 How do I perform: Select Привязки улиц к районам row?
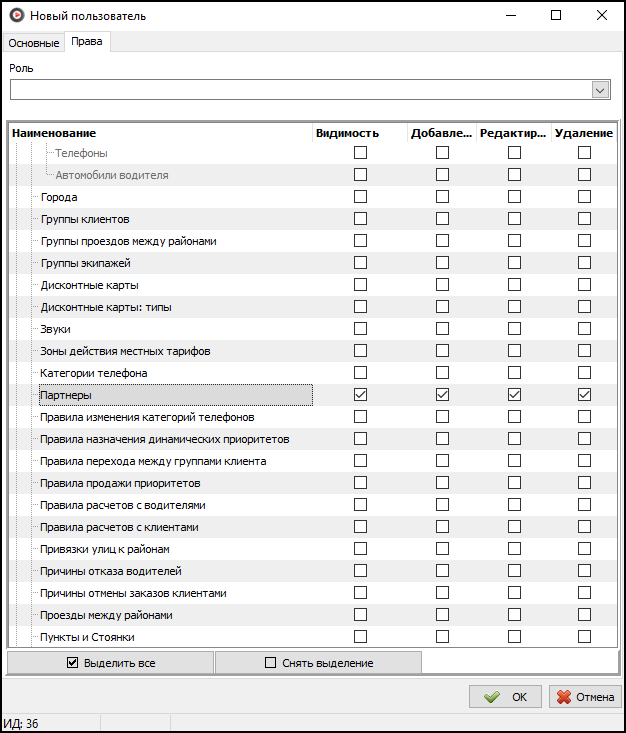pos(105,549)
